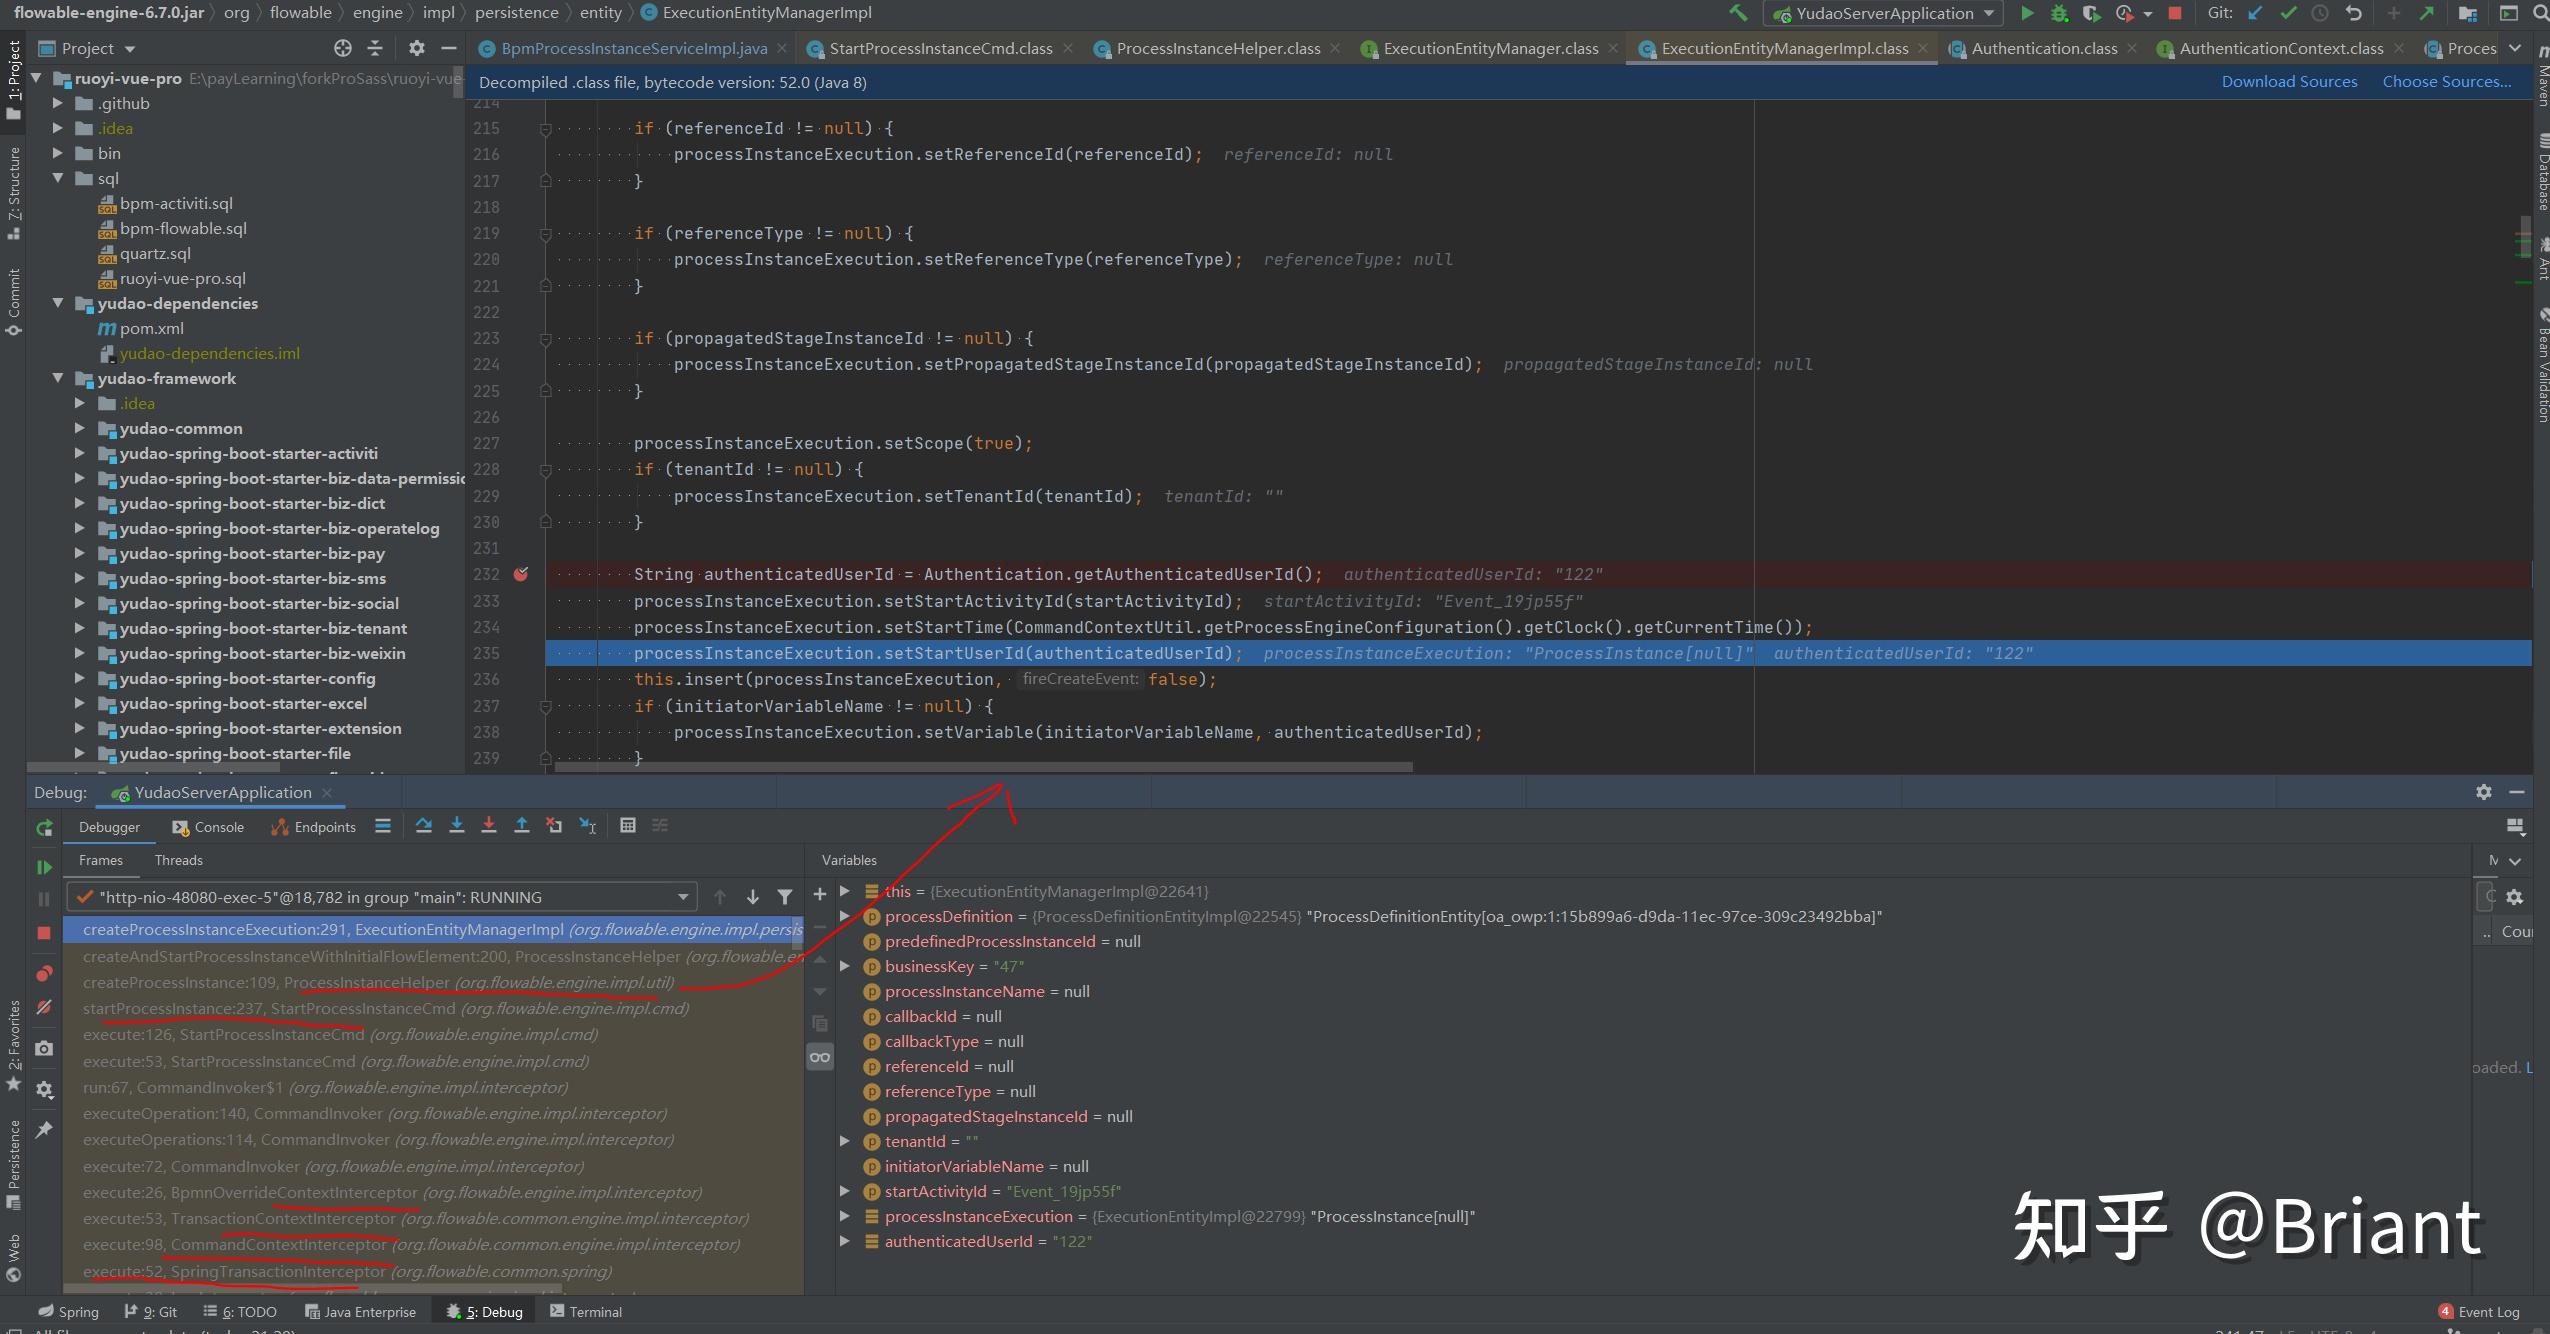Stop debugging with the red square
This screenshot has width=2550, height=1334.
[x=44, y=933]
